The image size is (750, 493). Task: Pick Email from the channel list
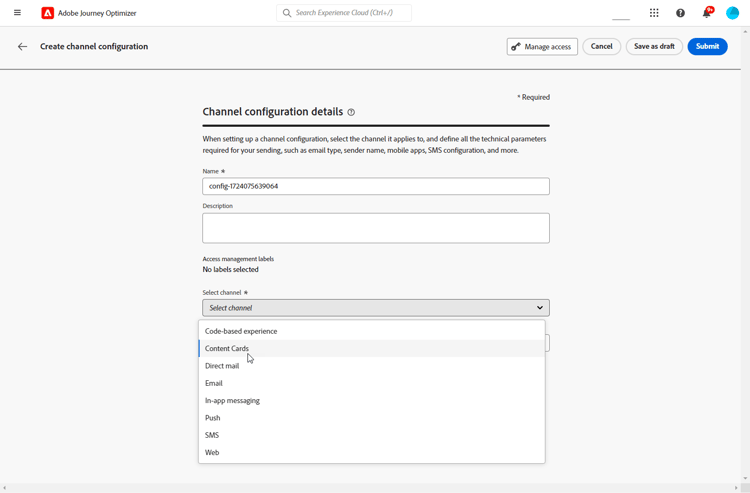pyautogui.click(x=214, y=383)
